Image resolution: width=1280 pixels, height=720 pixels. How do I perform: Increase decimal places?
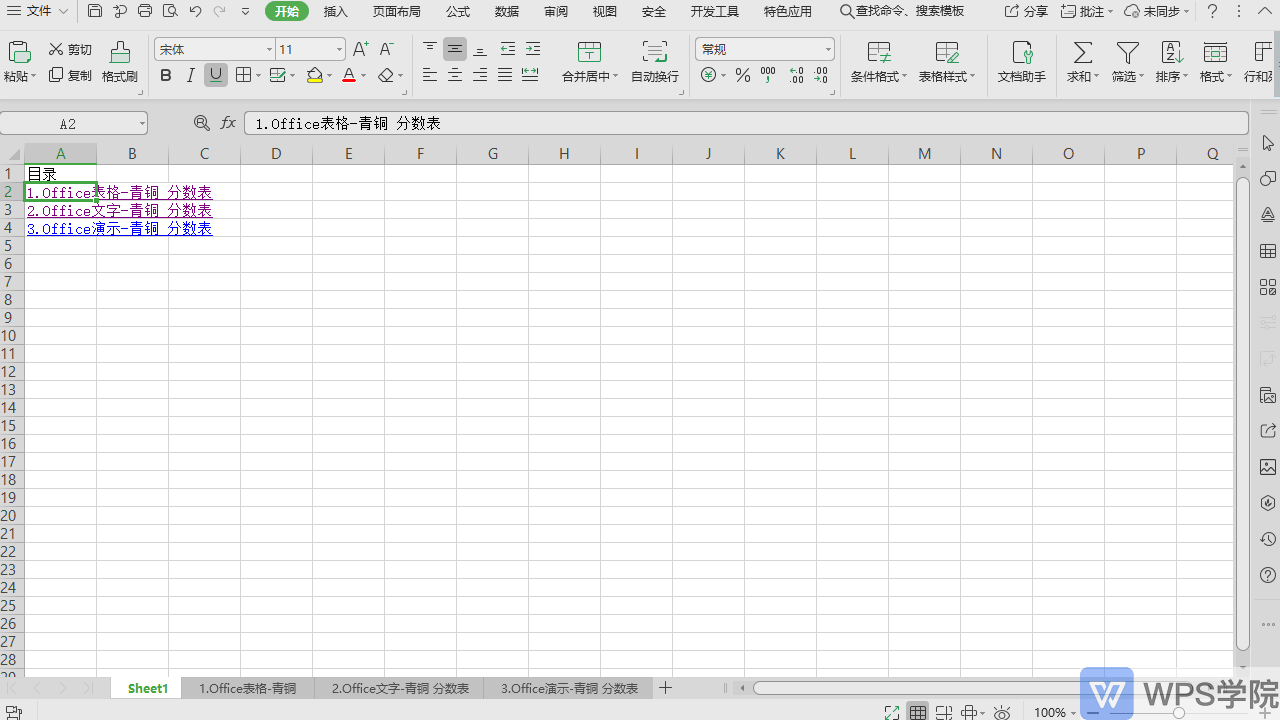point(796,75)
